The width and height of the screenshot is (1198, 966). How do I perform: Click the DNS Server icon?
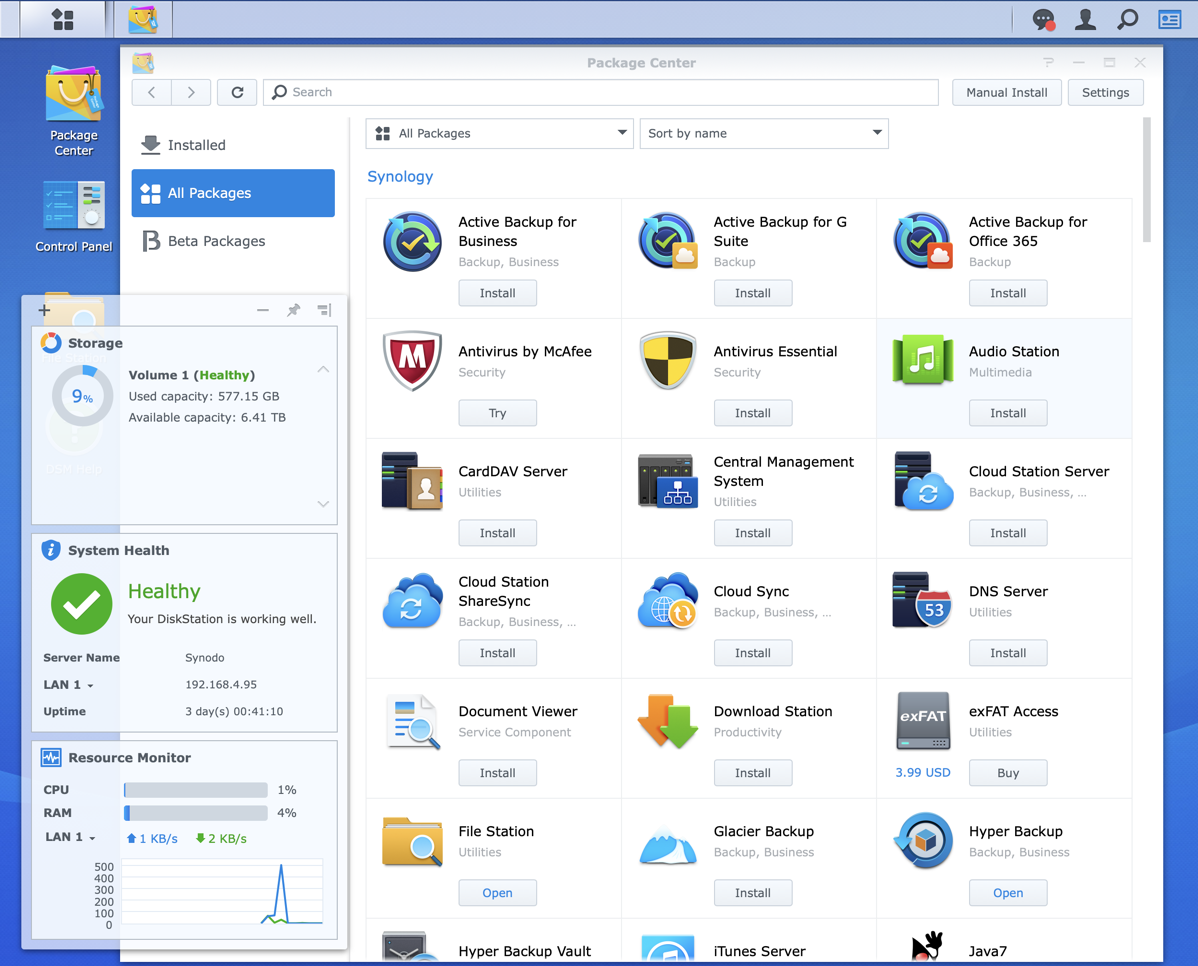point(923,601)
